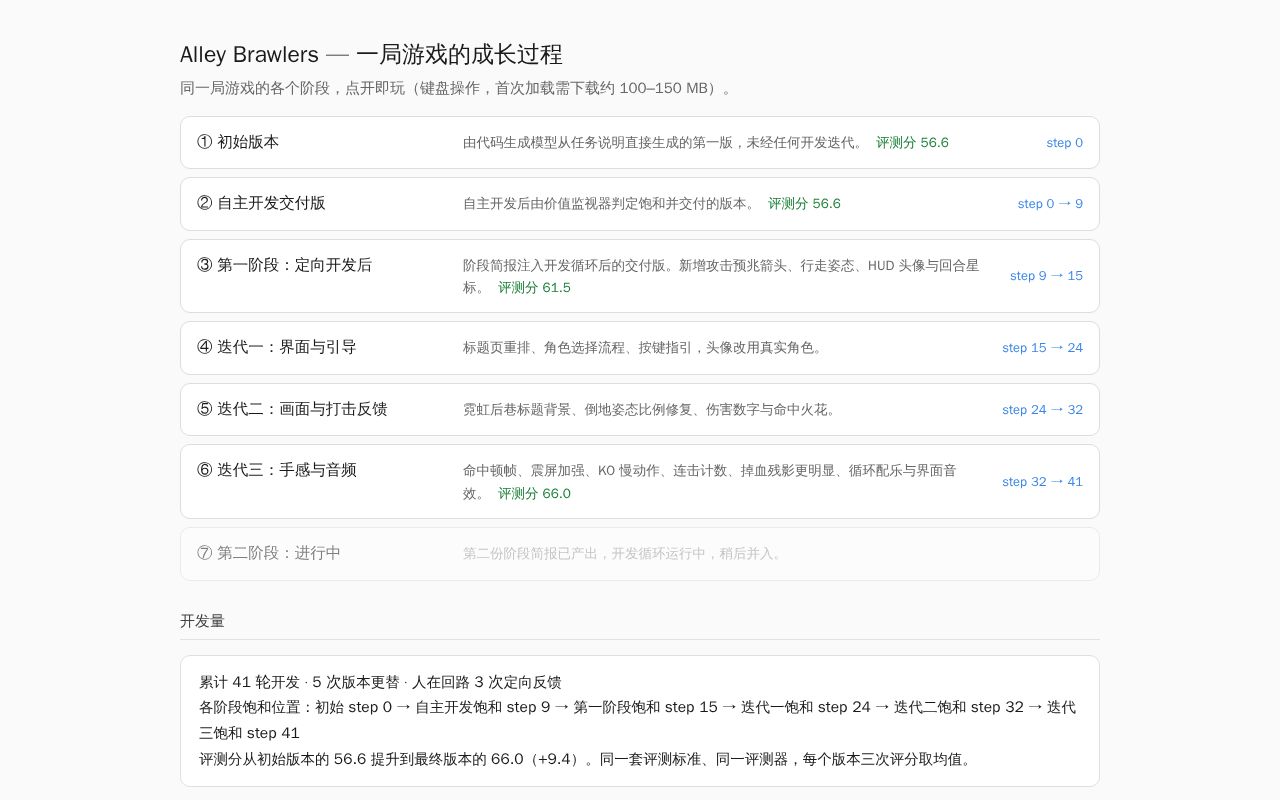The image size is (1280, 800).
Task: Click the 评测分 66.0 score
Action: pyautogui.click(x=534, y=494)
